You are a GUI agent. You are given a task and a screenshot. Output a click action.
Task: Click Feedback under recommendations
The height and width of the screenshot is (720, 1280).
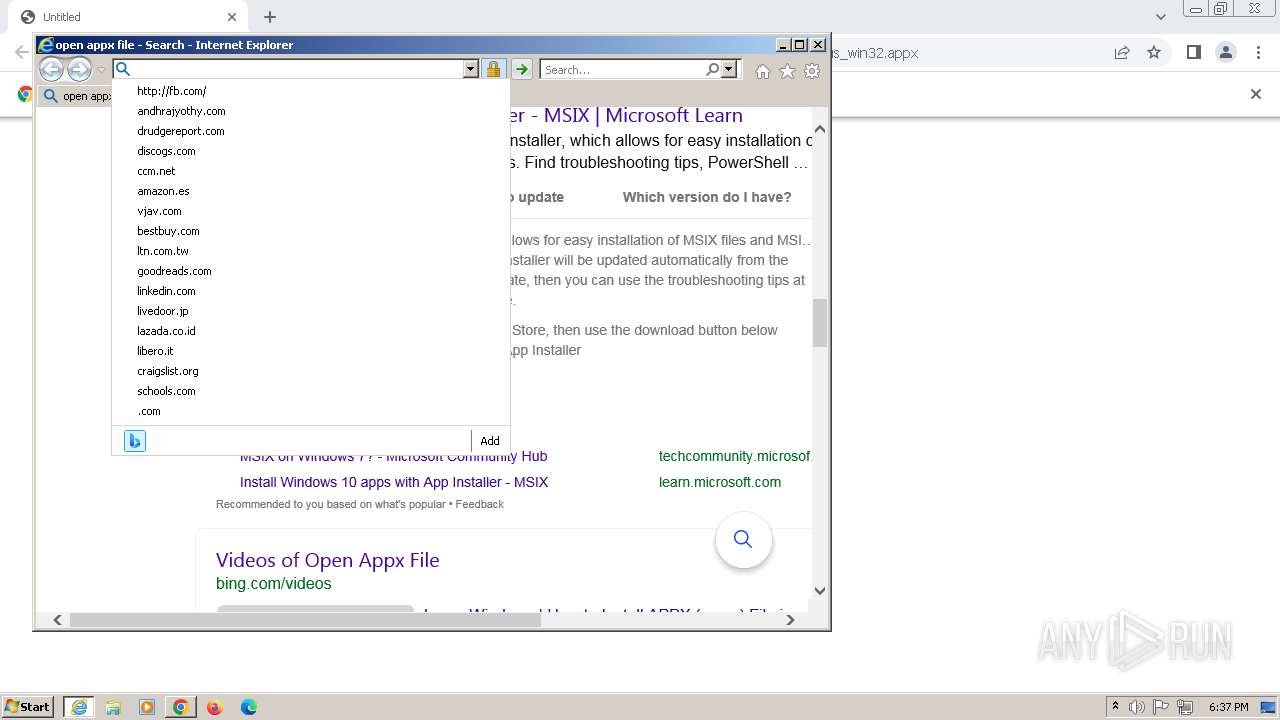[x=479, y=504]
